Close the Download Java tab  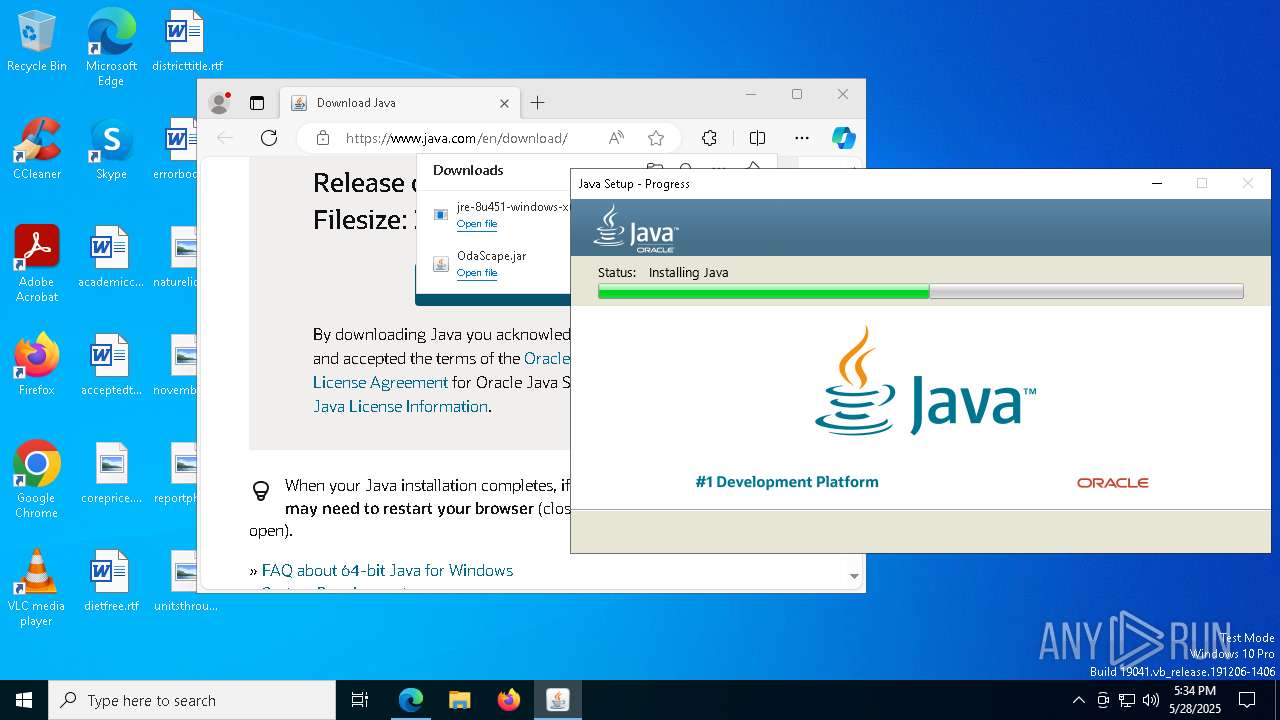(x=504, y=103)
